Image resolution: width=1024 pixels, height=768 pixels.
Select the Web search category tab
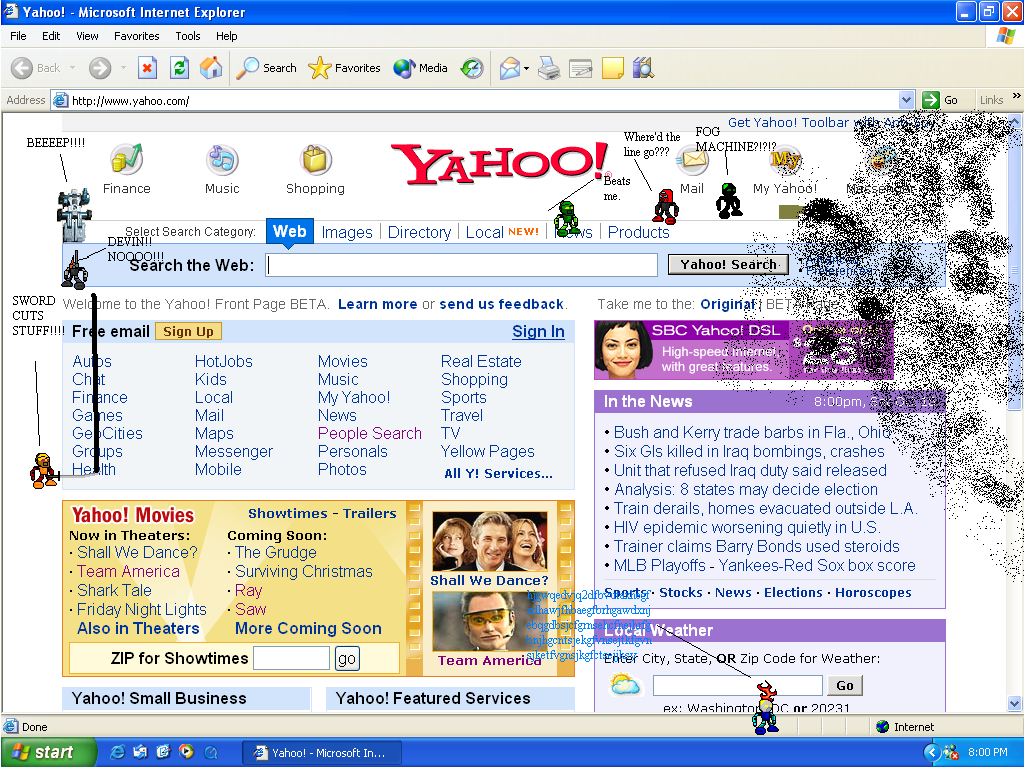pos(289,231)
